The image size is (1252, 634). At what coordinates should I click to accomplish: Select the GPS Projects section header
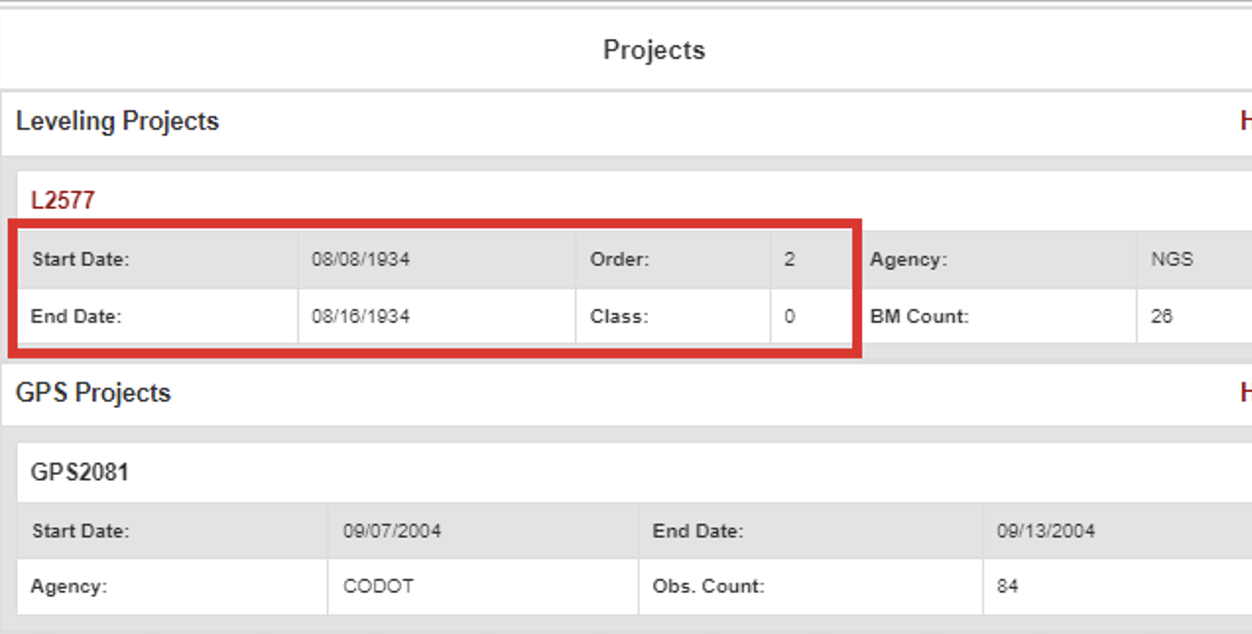(x=93, y=393)
